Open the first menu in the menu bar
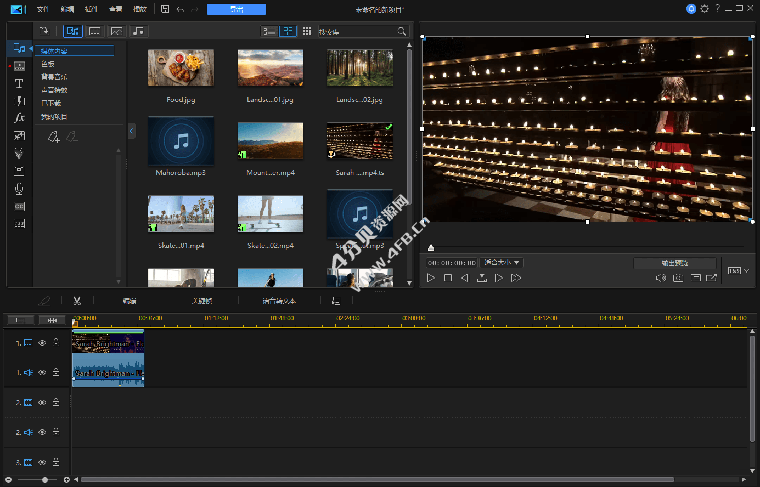This screenshot has width=760, height=487. [42, 9]
